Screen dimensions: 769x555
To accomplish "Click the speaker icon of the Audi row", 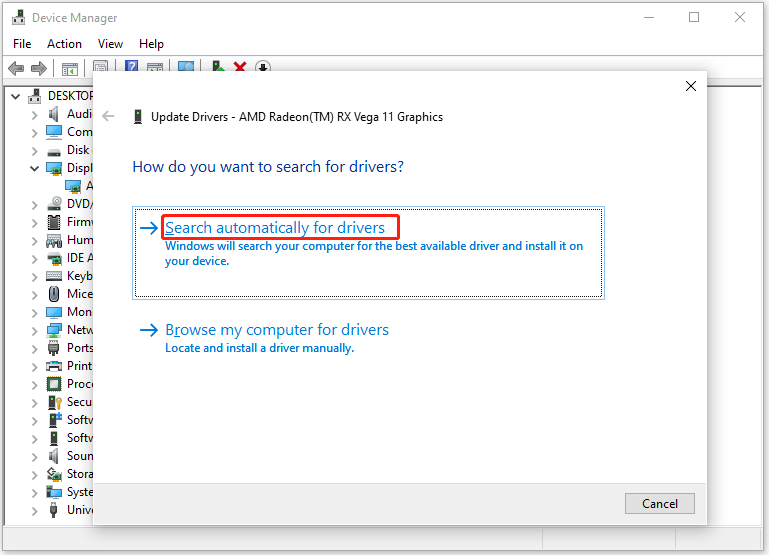I will point(53,114).
